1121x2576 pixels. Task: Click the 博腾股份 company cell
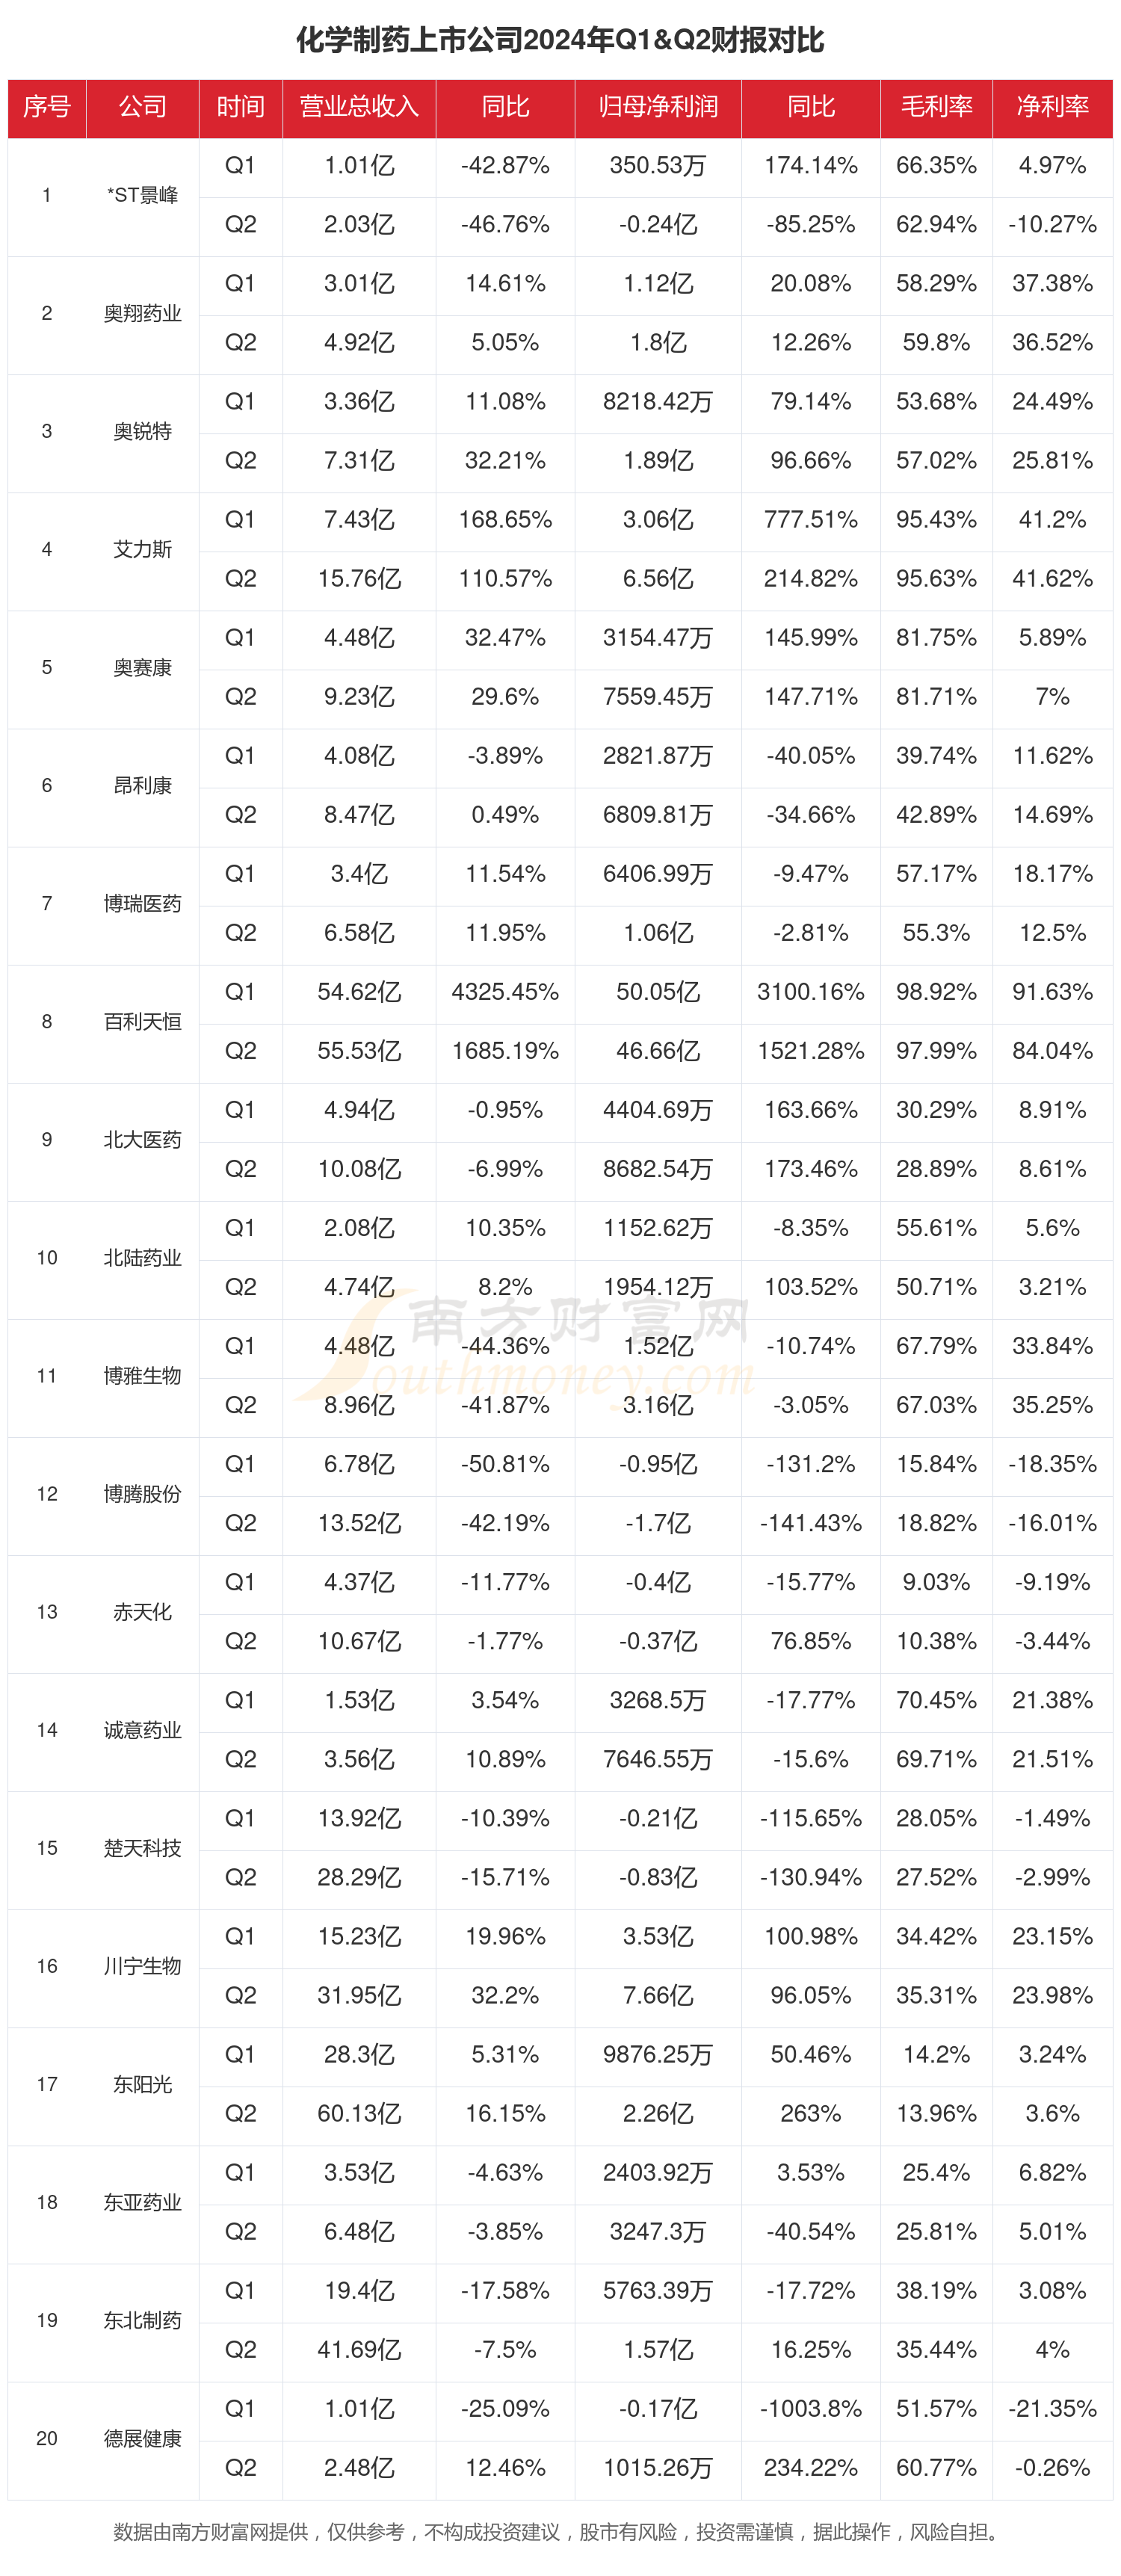143,1494
